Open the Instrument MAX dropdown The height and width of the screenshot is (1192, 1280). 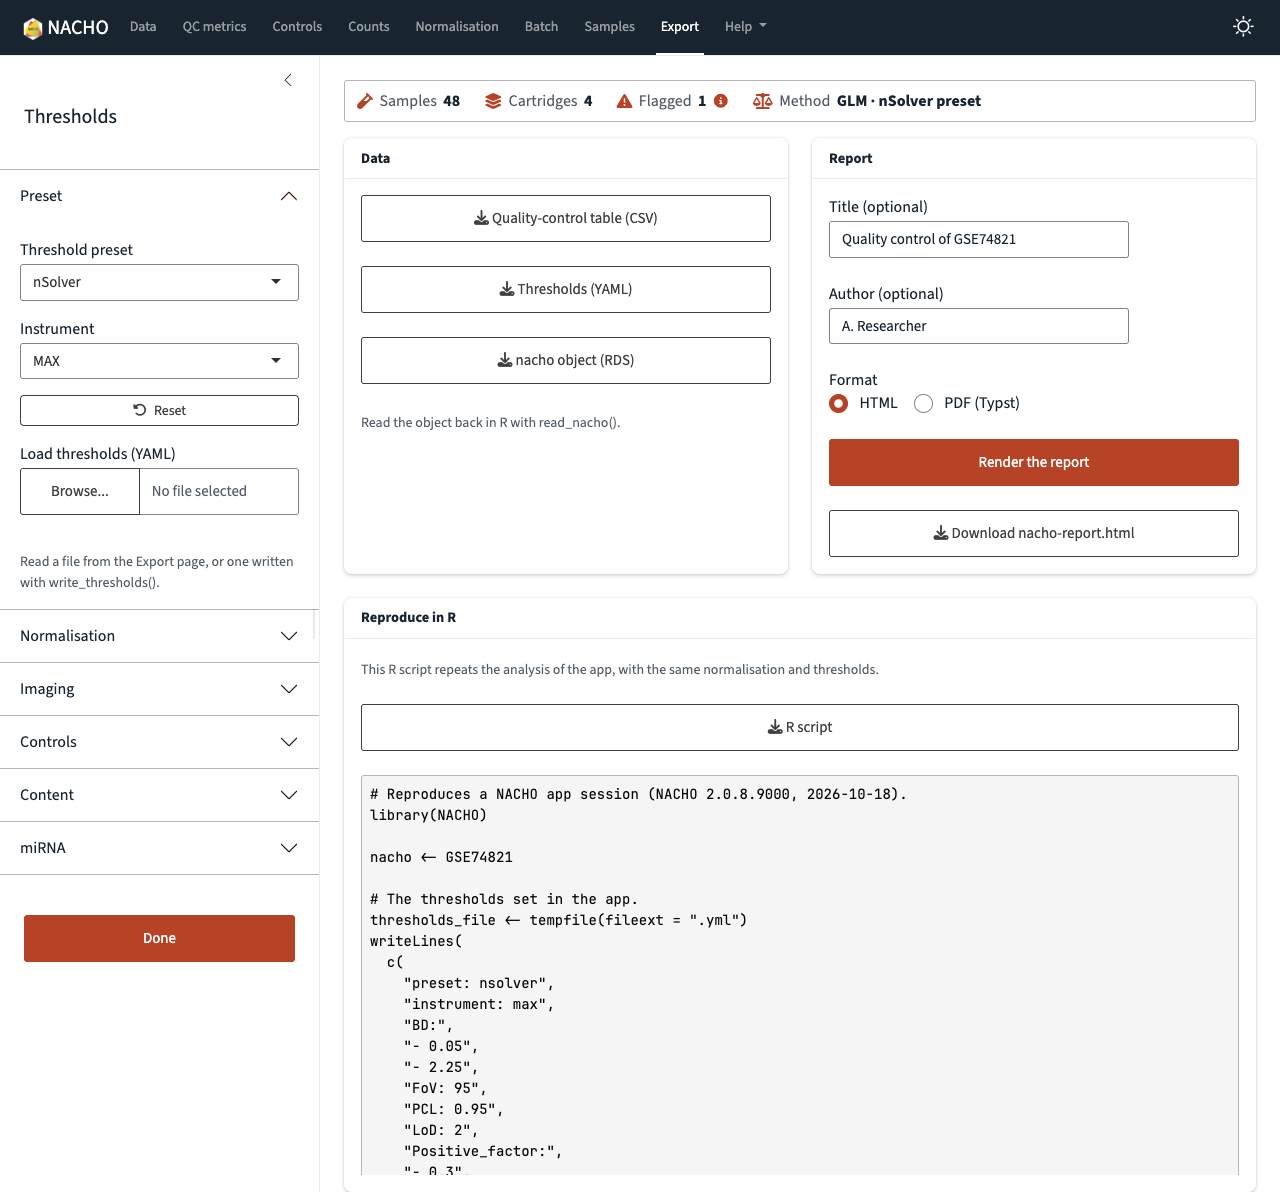[x=159, y=361]
